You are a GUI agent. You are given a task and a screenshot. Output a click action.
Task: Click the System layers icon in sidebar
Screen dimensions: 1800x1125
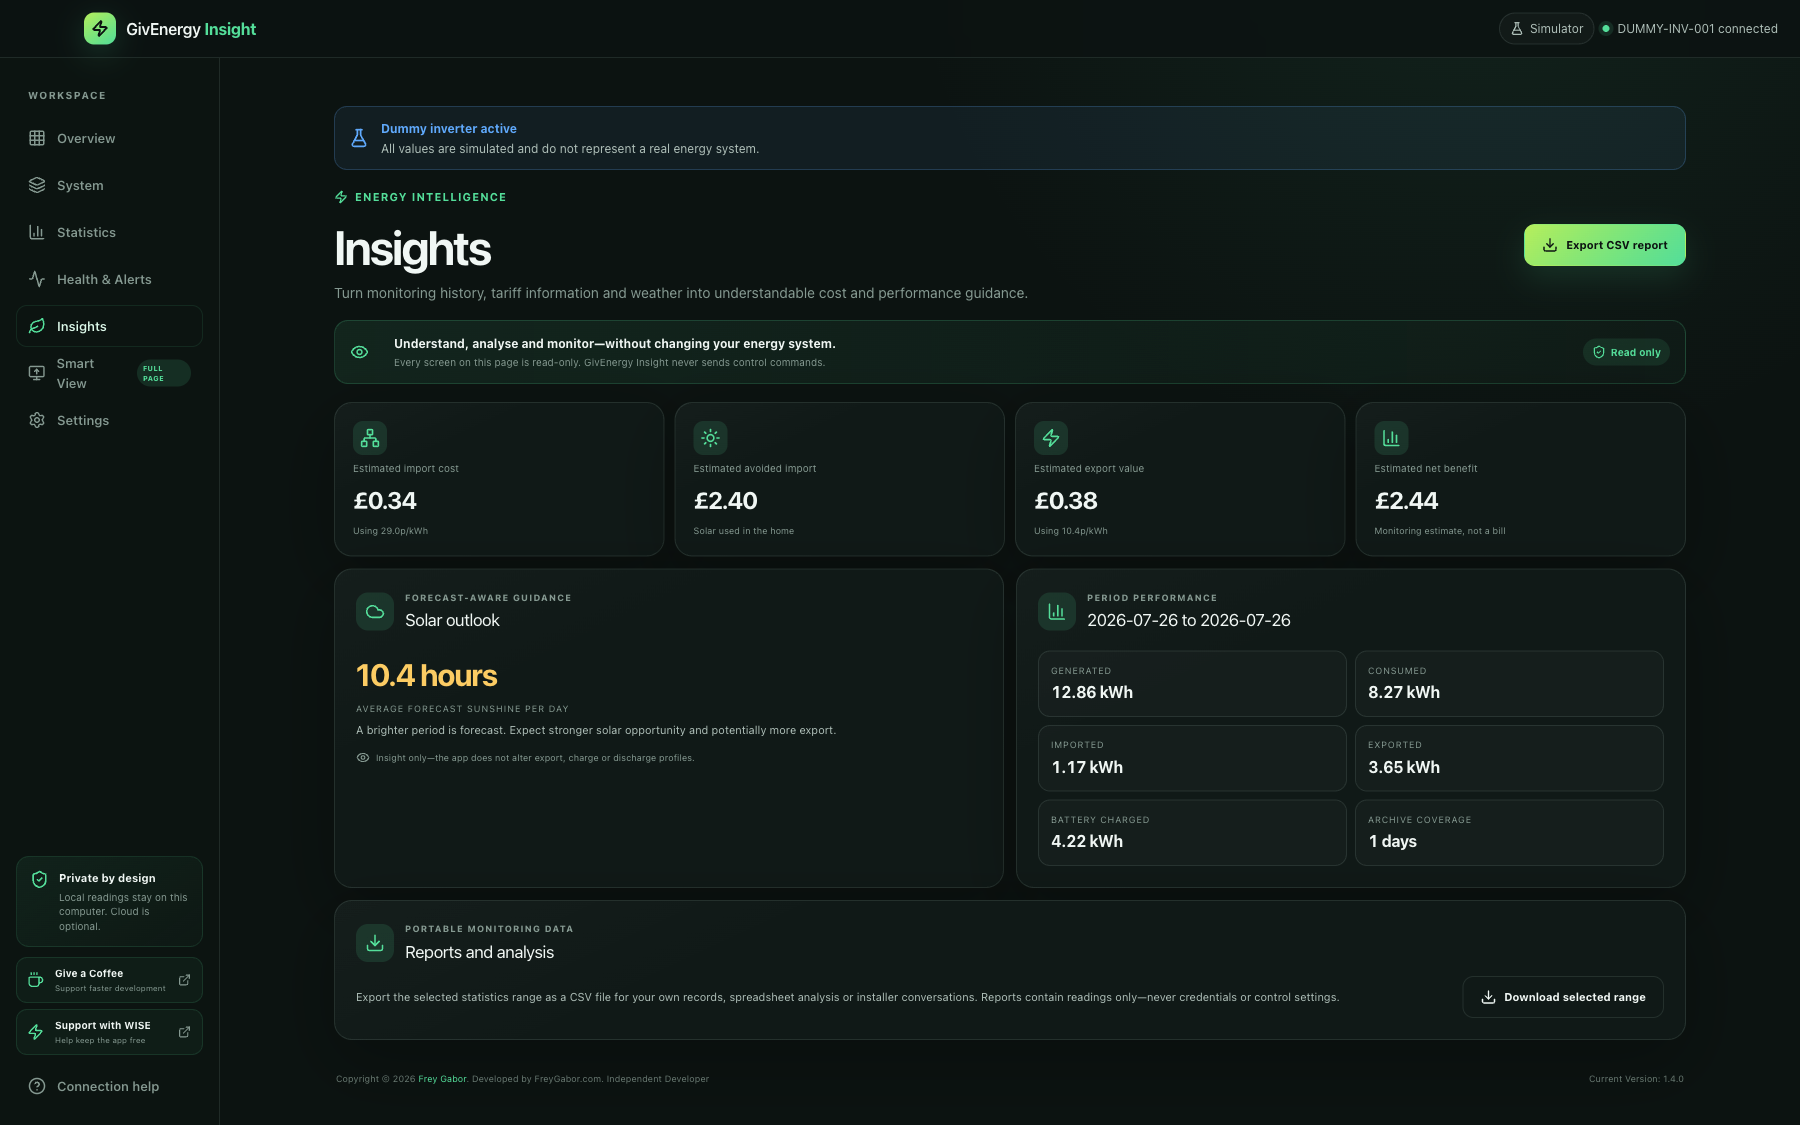[37, 185]
